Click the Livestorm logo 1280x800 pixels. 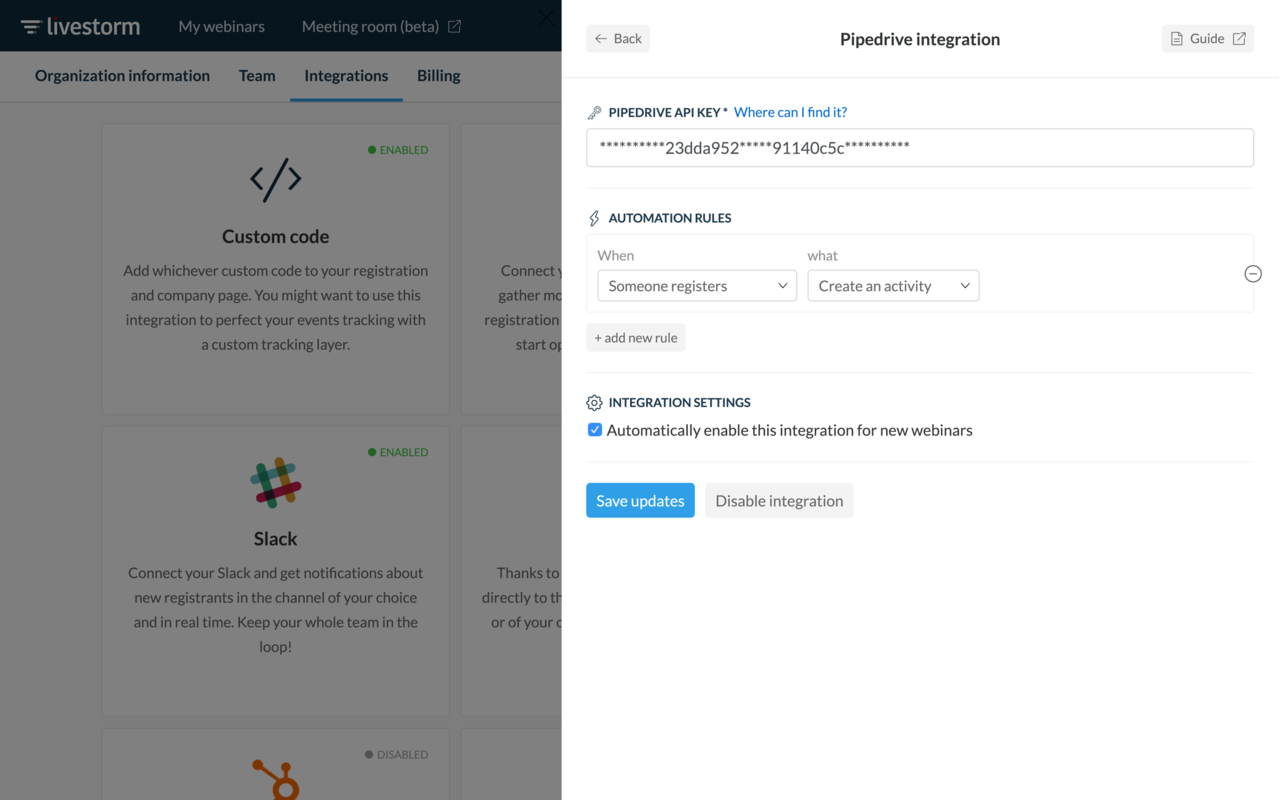click(79, 26)
